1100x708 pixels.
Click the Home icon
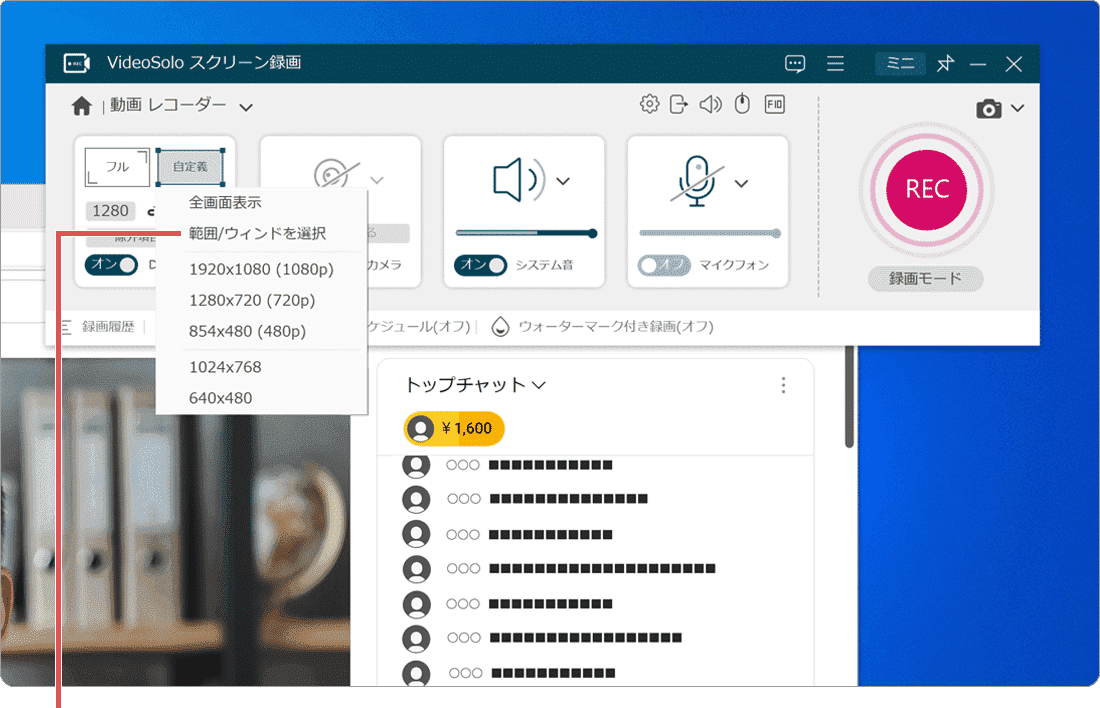(80, 105)
